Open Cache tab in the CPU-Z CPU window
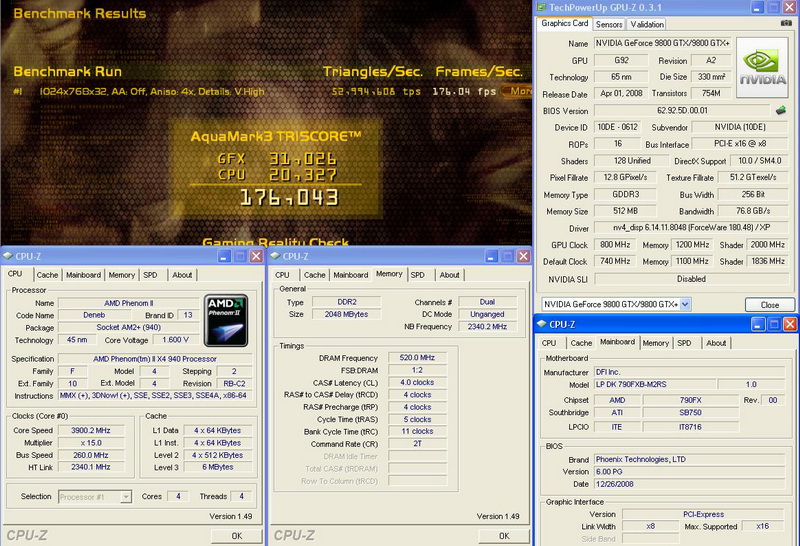This screenshot has width=800, height=546. click(x=47, y=275)
